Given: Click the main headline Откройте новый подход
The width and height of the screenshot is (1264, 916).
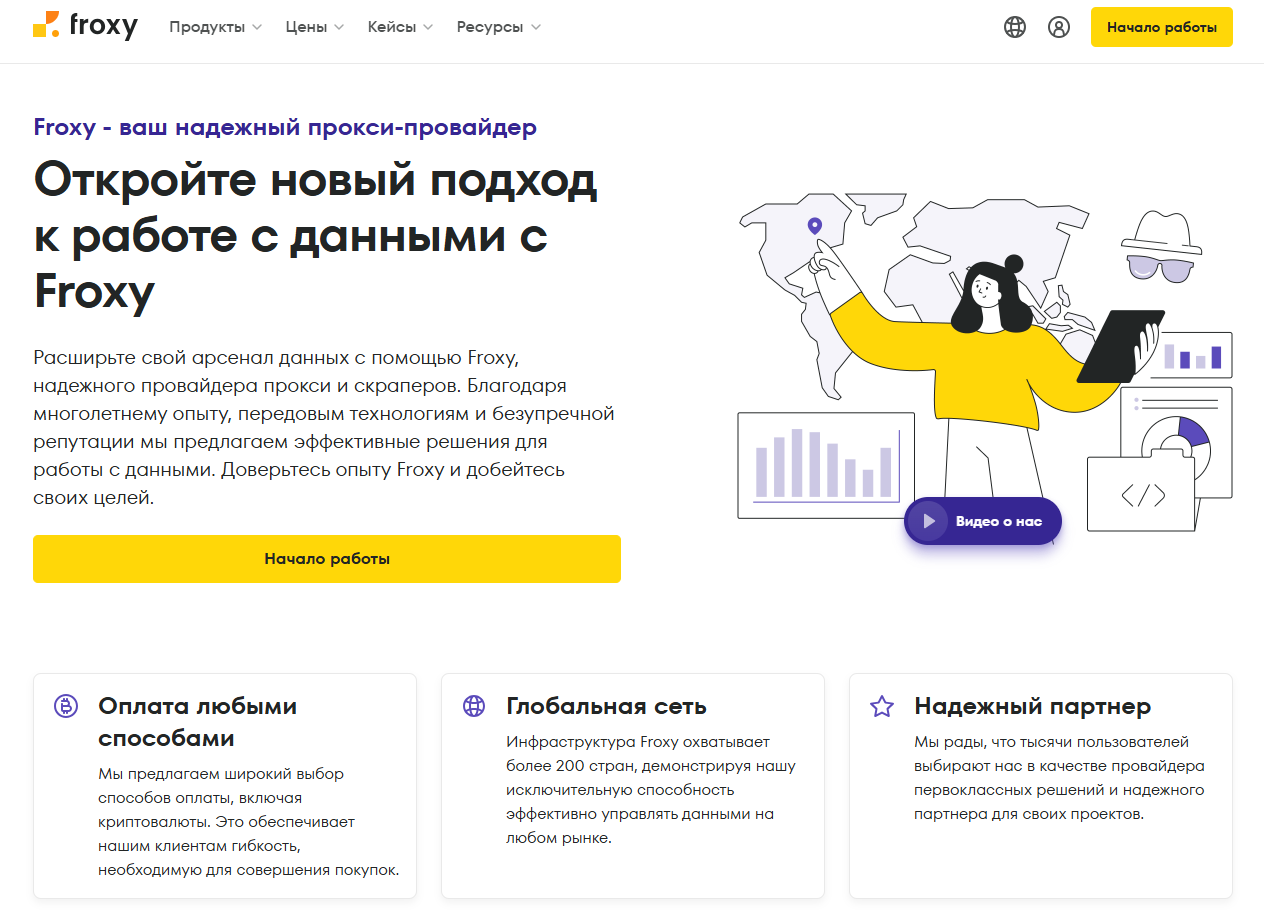Looking at the screenshot, I should [316, 236].
